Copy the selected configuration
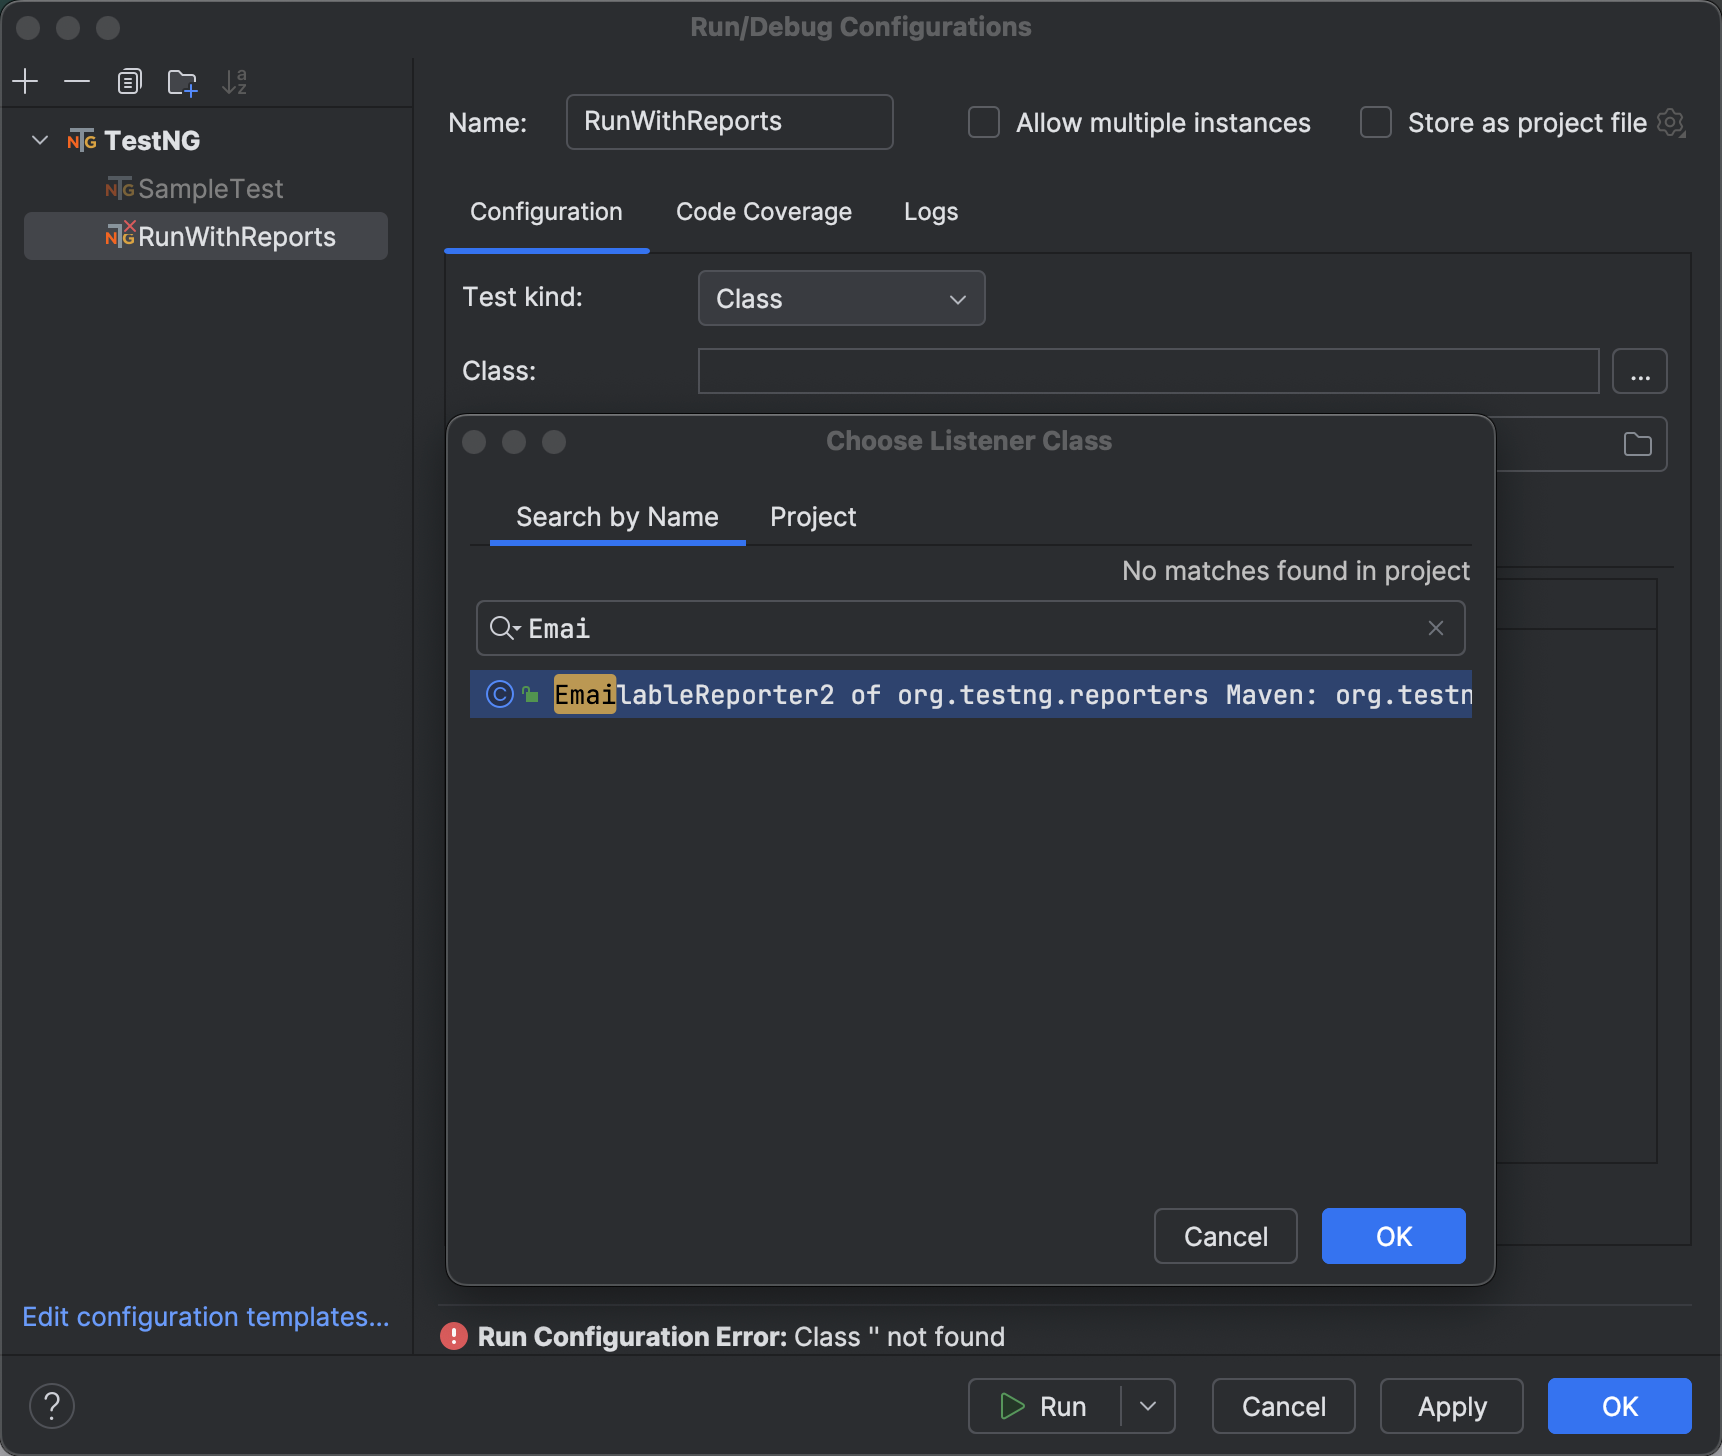The width and height of the screenshot is (1722, 1456). point(129,81)
